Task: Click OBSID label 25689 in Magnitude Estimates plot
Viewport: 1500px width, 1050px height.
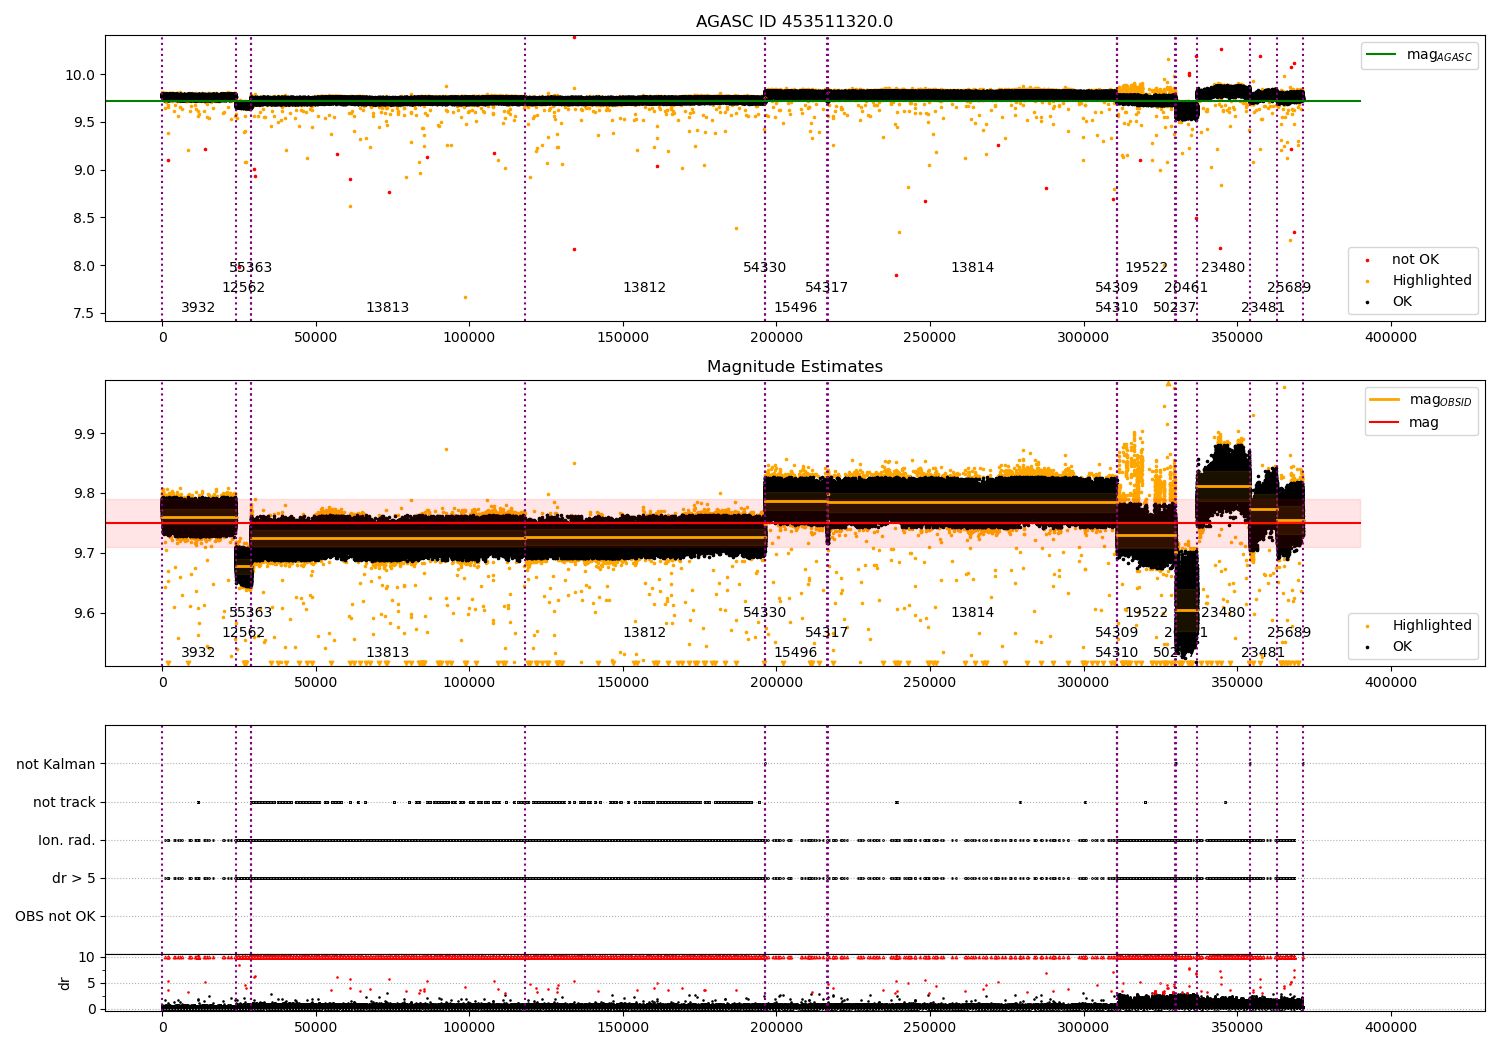Action: 1289,633
